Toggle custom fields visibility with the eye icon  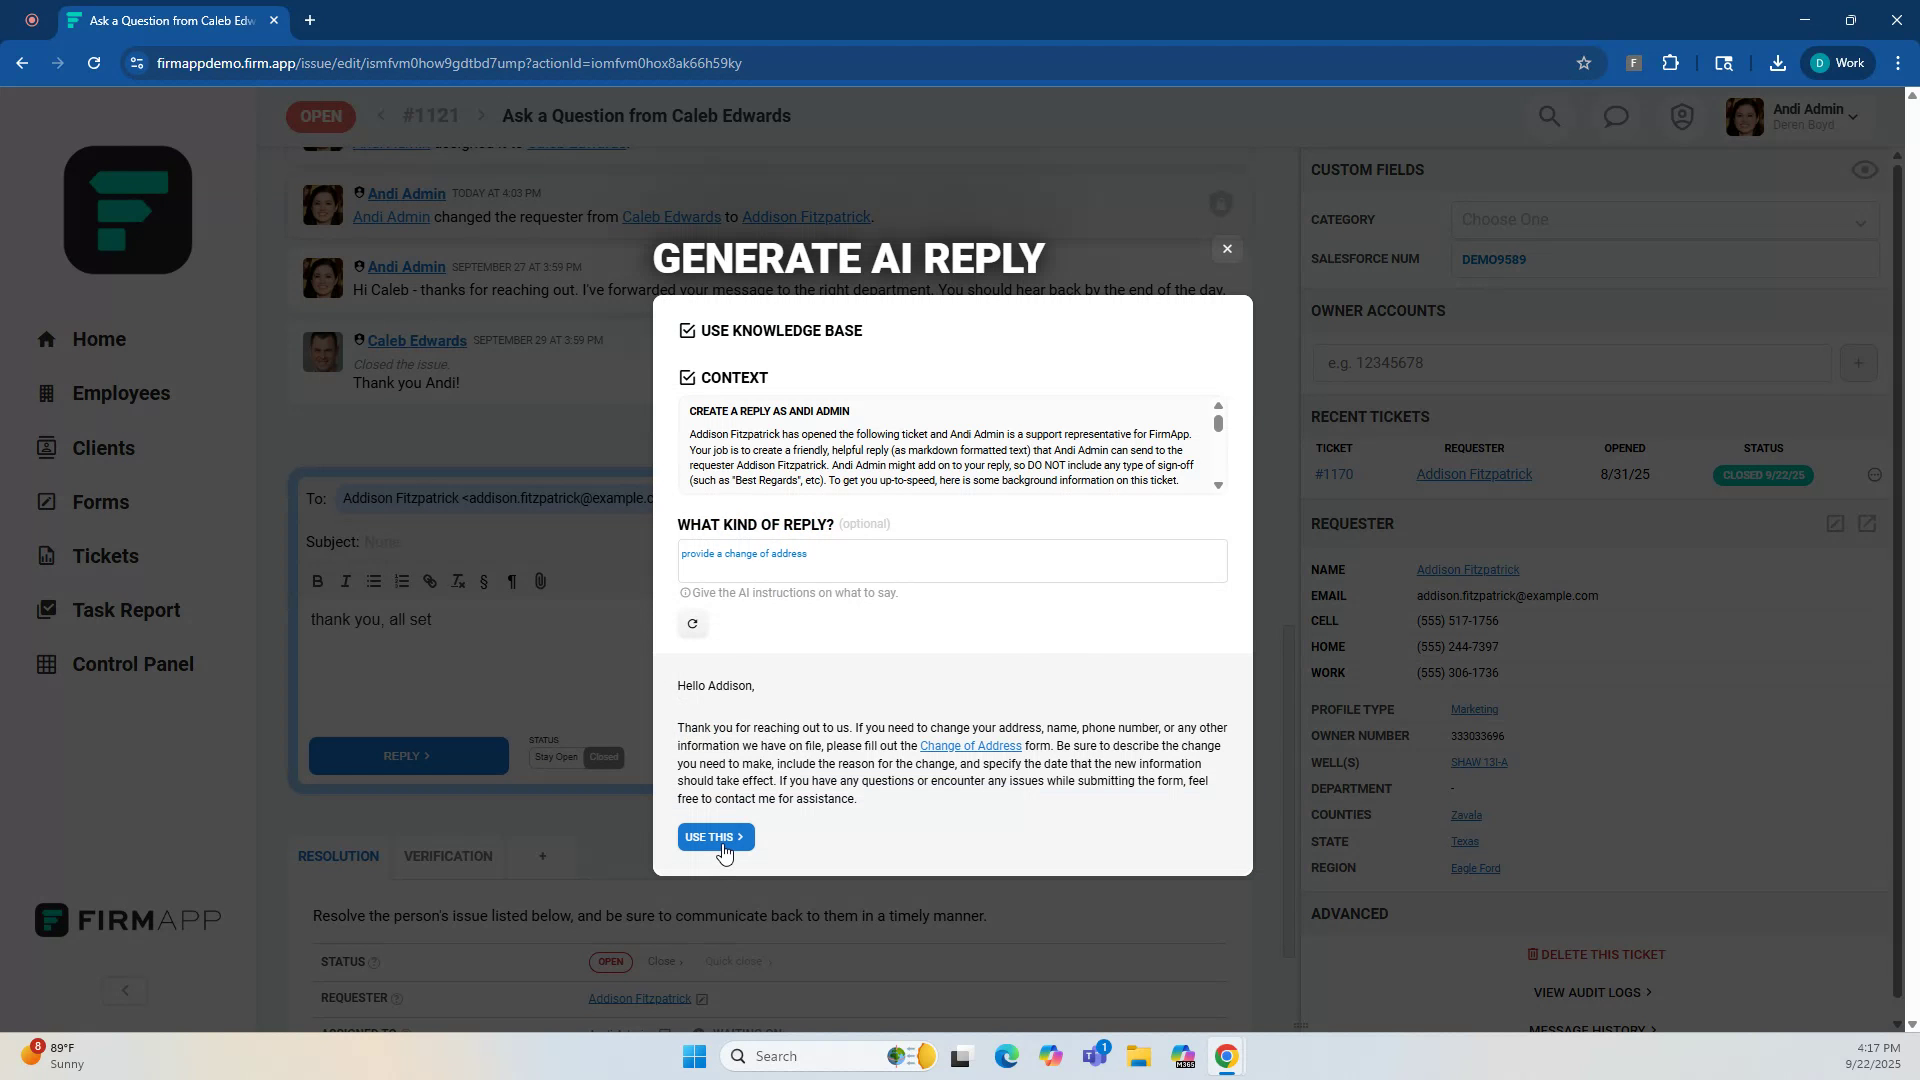(x=1864, y=170)
